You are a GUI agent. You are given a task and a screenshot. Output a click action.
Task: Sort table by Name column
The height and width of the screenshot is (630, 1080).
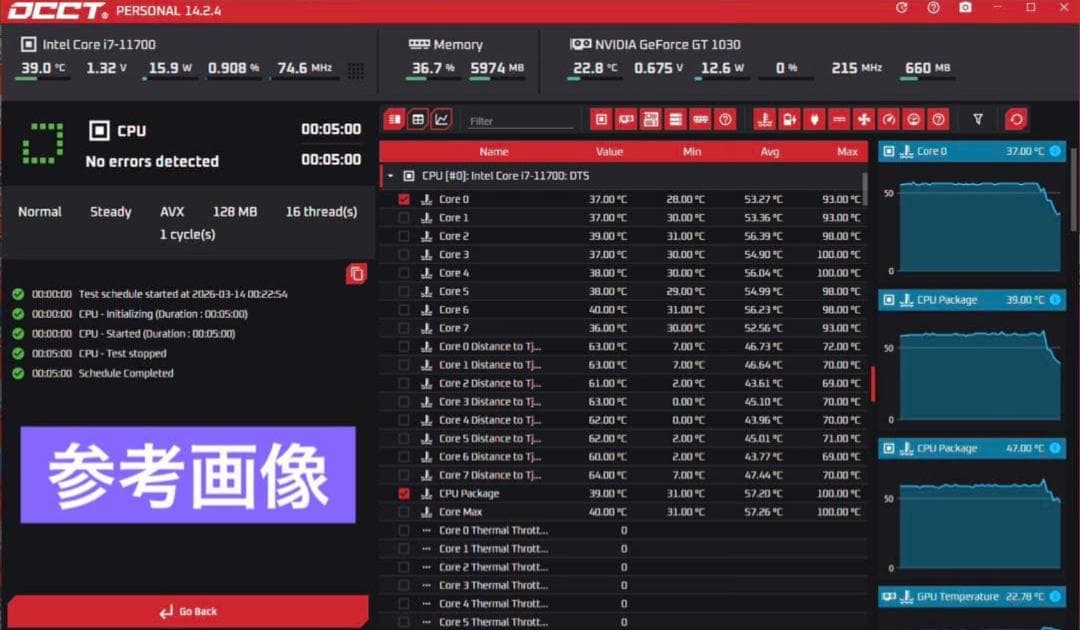(x=494, y=151)
